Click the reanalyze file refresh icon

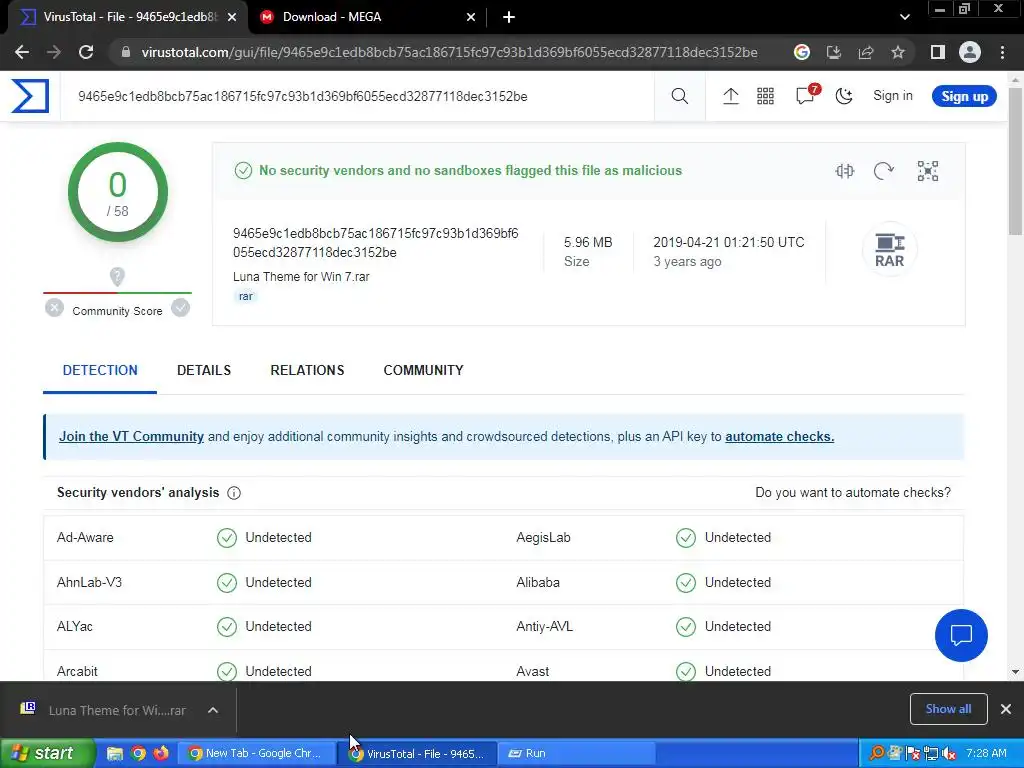click(x=884, y=171)
